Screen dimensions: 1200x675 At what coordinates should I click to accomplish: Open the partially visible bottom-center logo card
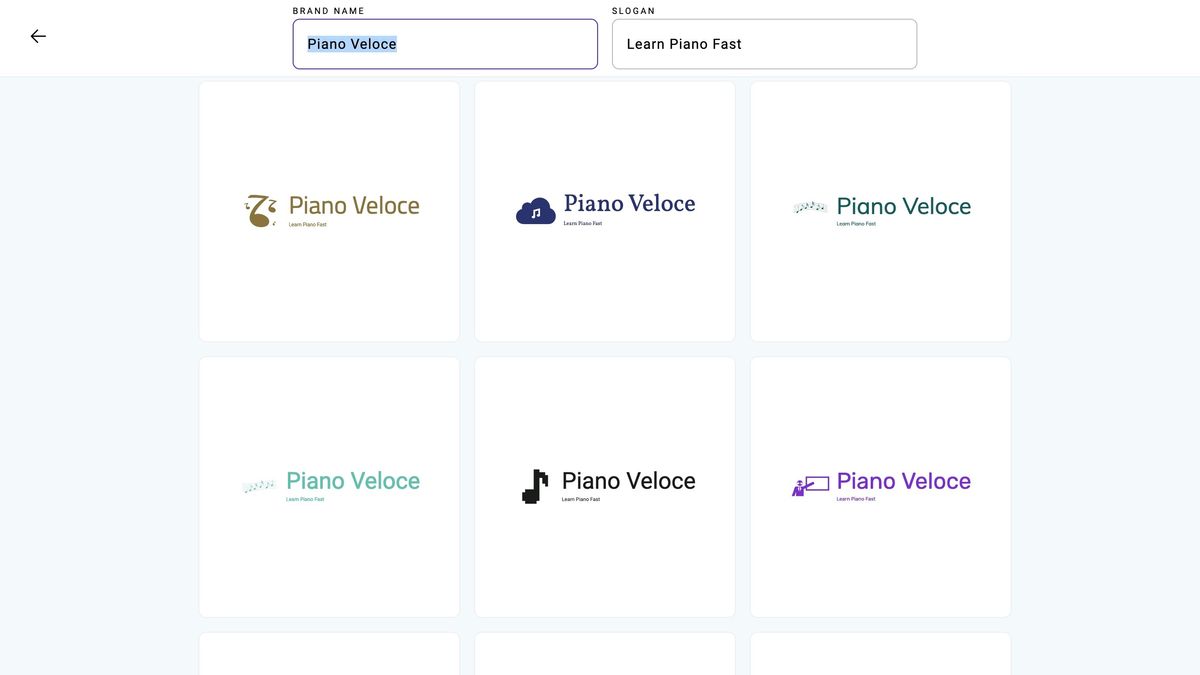(x=605, y=654)
